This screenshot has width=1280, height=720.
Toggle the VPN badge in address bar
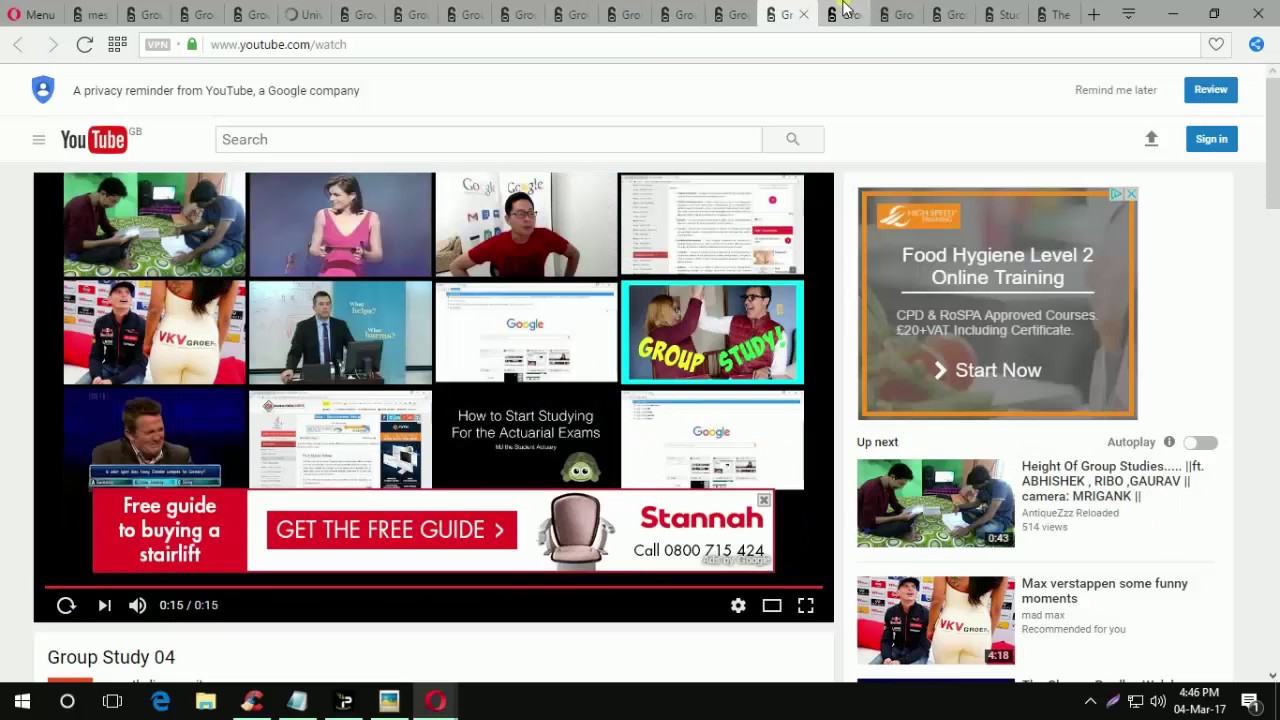157,44
